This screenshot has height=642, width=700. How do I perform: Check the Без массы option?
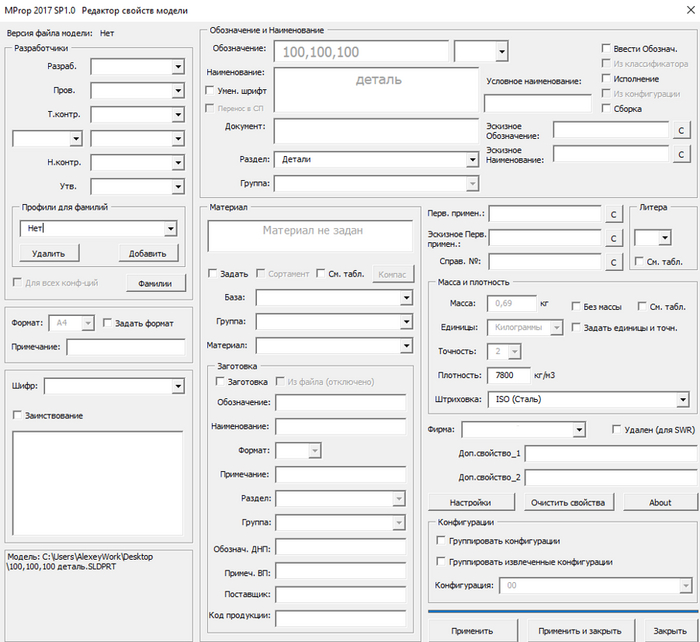click(x=577, y=306)
